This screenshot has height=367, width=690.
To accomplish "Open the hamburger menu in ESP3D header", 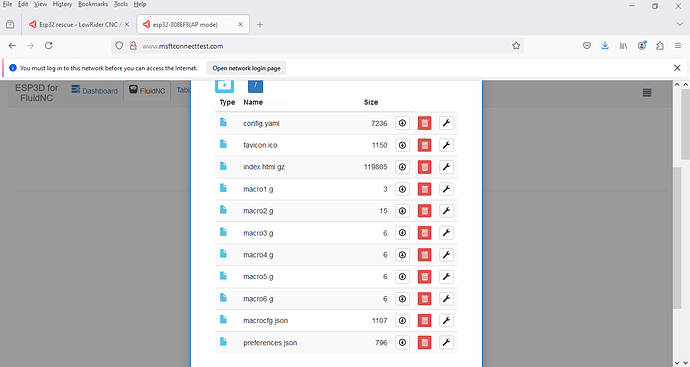I will pos(647,92).
